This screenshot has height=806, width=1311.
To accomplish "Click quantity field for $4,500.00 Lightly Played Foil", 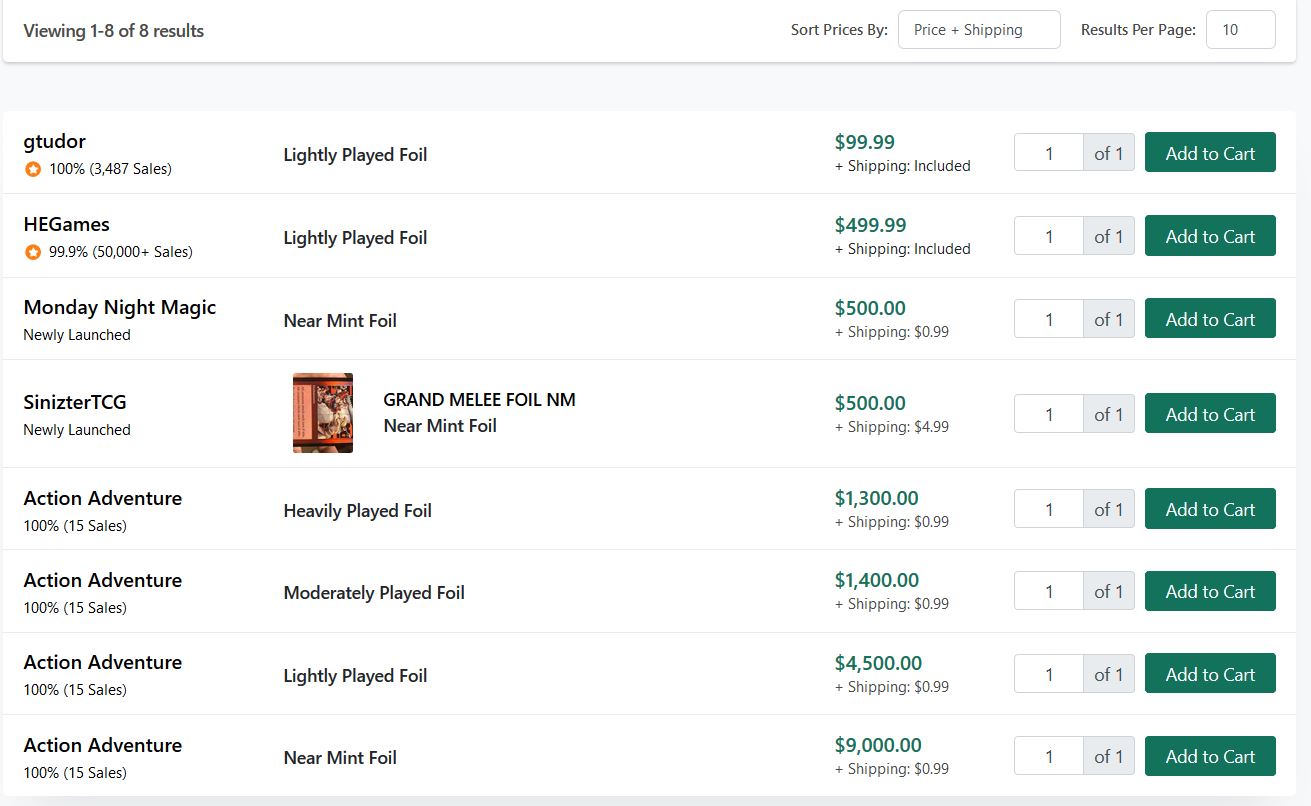I will coord(1048,674).
